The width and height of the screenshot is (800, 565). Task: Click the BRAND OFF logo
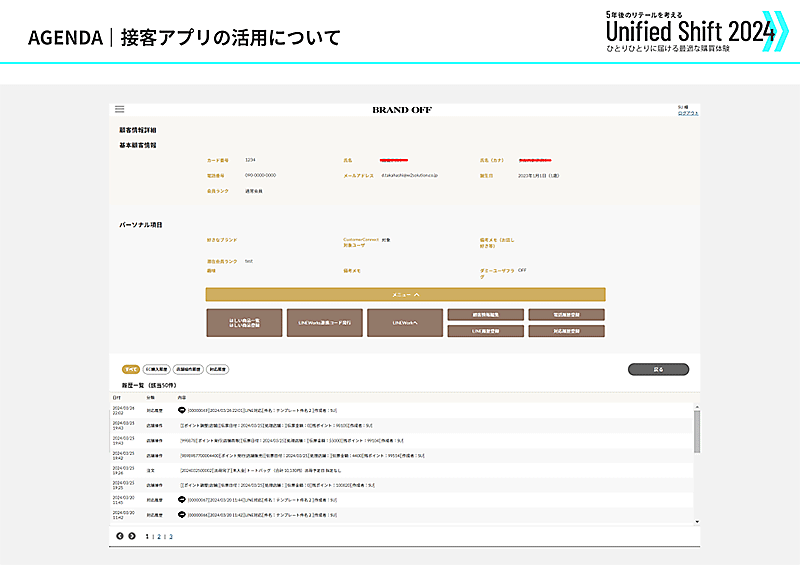pos(402,110)
